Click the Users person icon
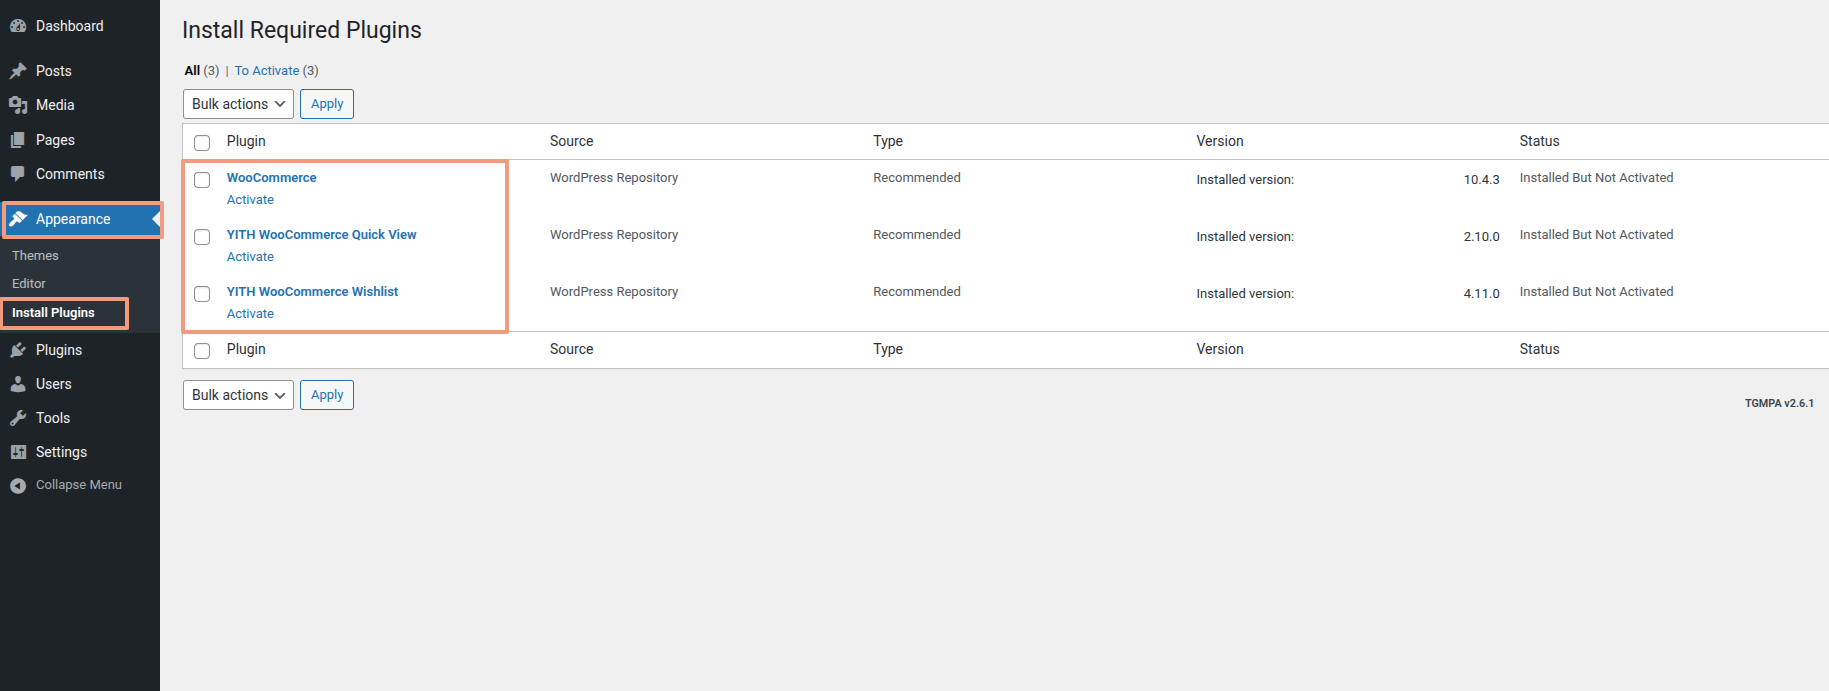The height and width of the screenshot is (691, 1829). pyautogui.click(x=18, y=384)
